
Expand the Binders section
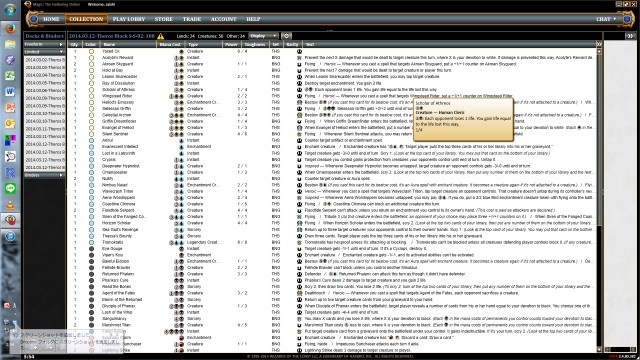click(44, 175)
